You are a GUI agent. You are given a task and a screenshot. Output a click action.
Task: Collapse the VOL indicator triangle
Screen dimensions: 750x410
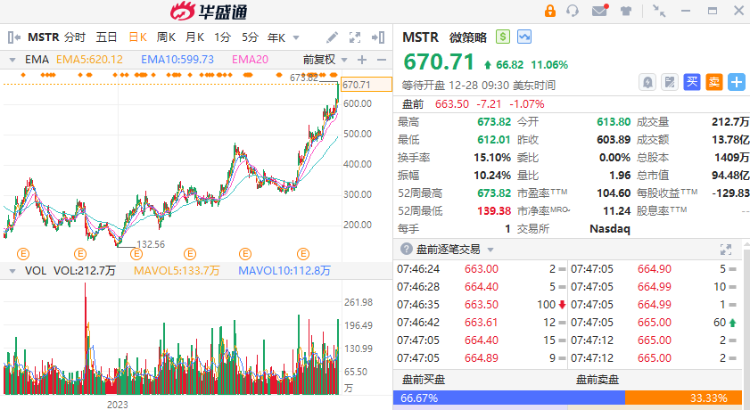pyautogui.click(x=12, y=271)
